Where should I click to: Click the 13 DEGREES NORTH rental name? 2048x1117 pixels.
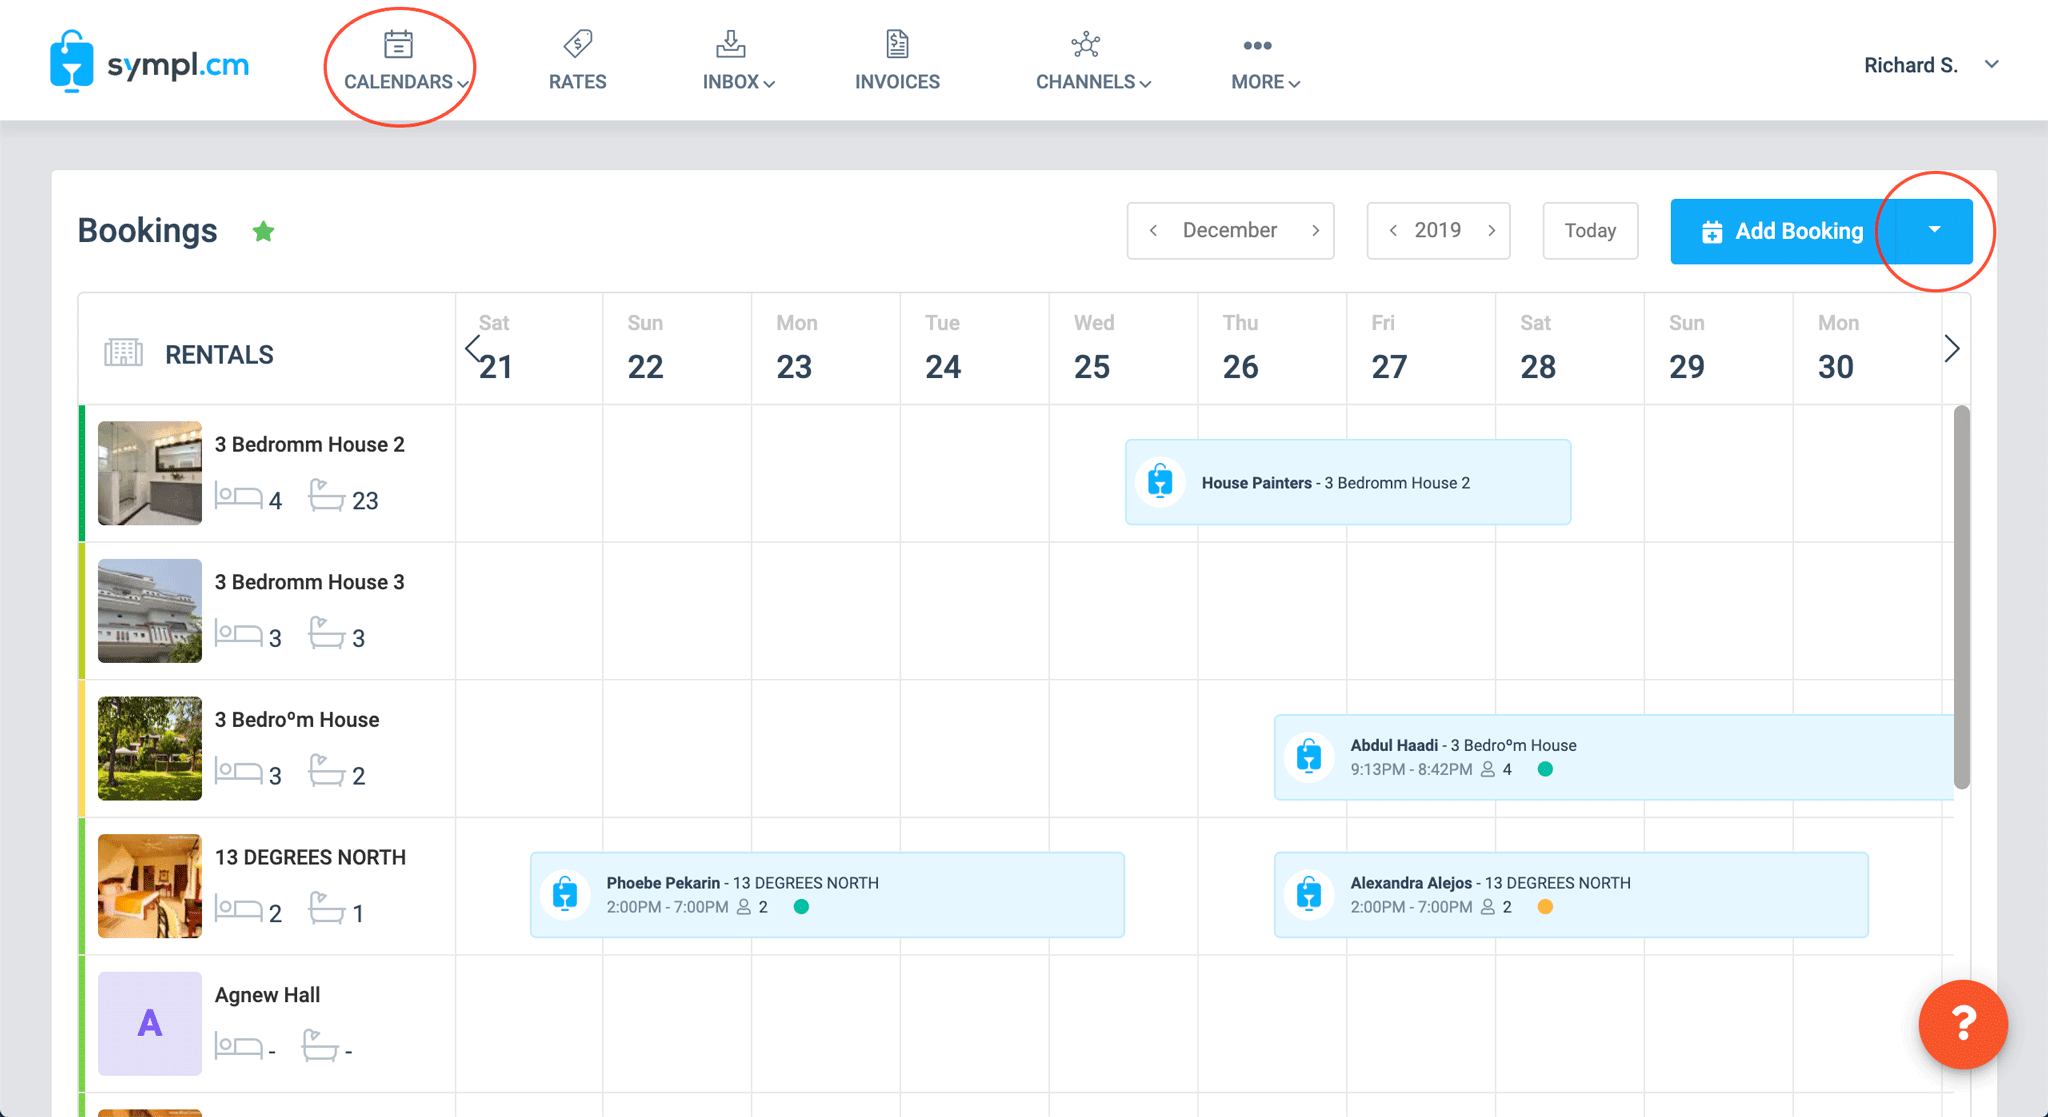pyautogui.click(x=310, y=857)
